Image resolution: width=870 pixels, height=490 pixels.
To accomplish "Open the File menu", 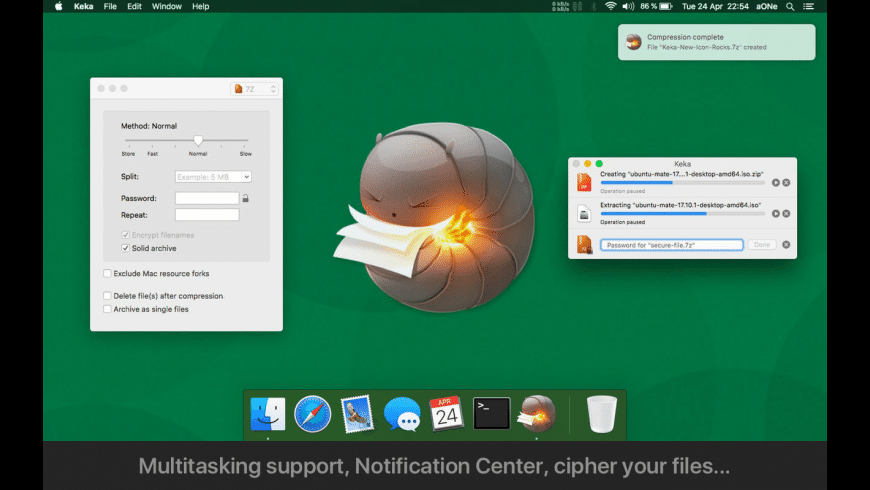I will point(110,7).
